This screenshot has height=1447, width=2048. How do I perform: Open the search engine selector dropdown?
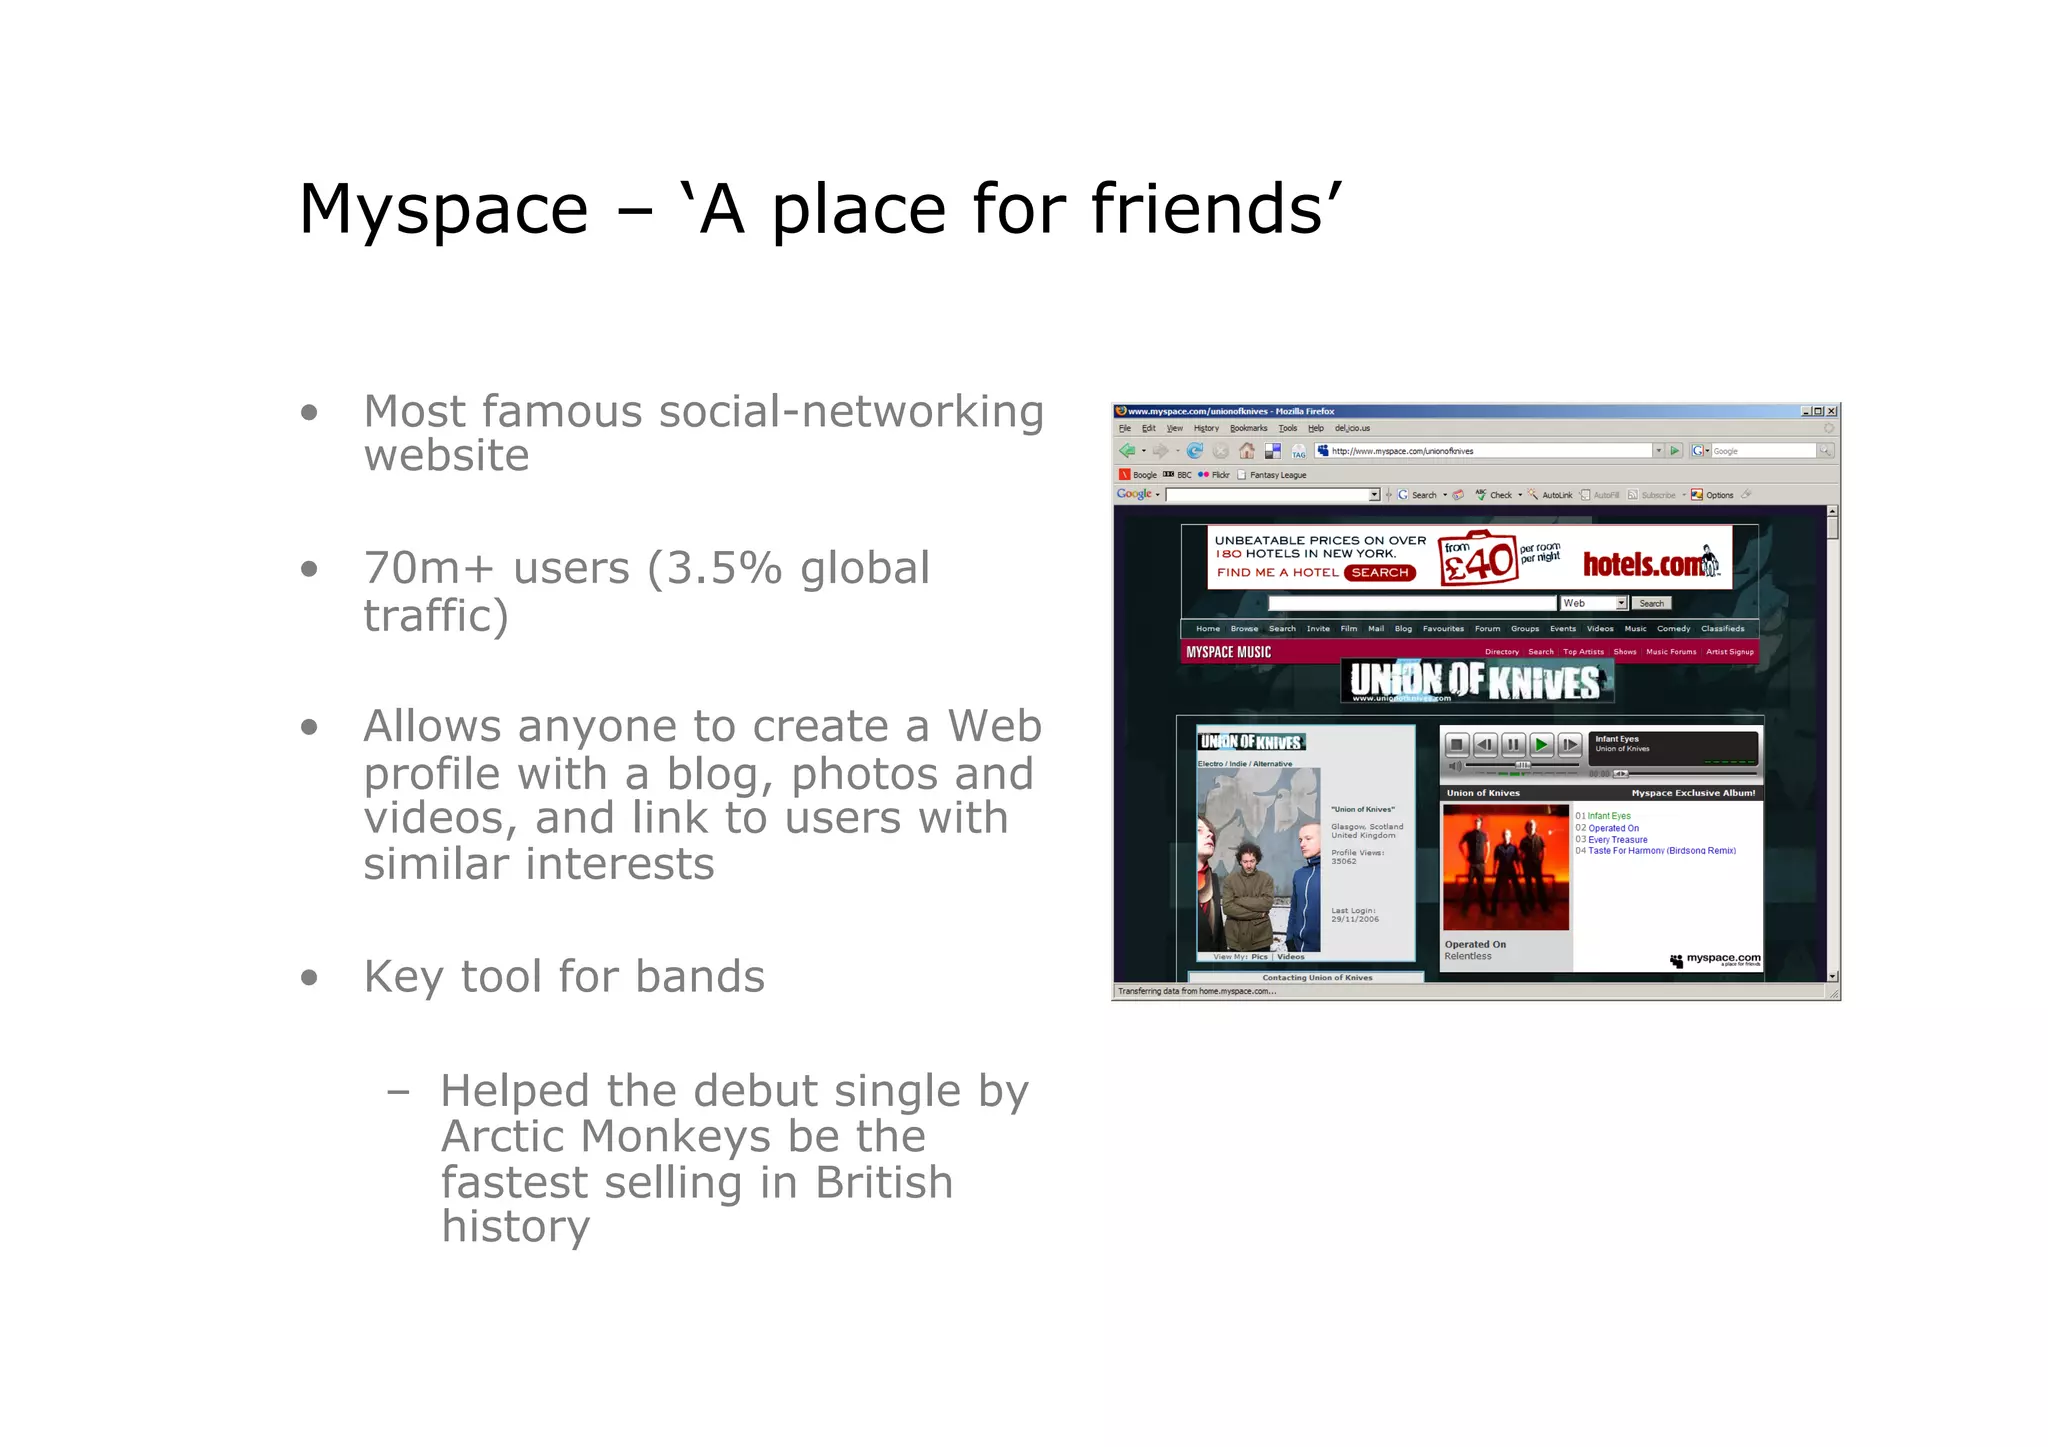[x=1700, y=451]
